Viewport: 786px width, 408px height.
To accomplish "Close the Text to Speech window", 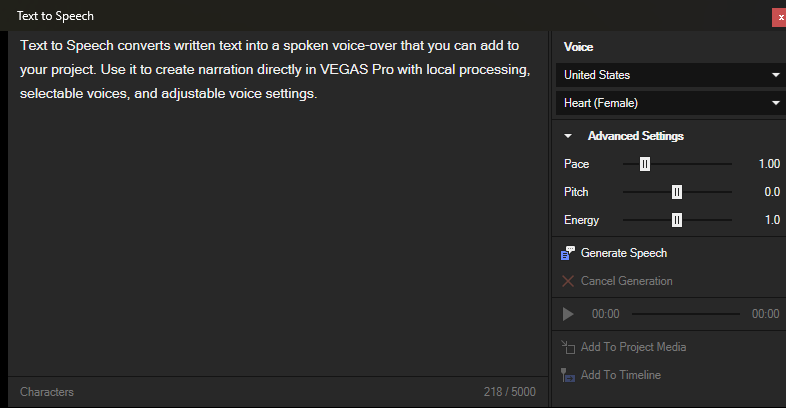I will point(778,17).
